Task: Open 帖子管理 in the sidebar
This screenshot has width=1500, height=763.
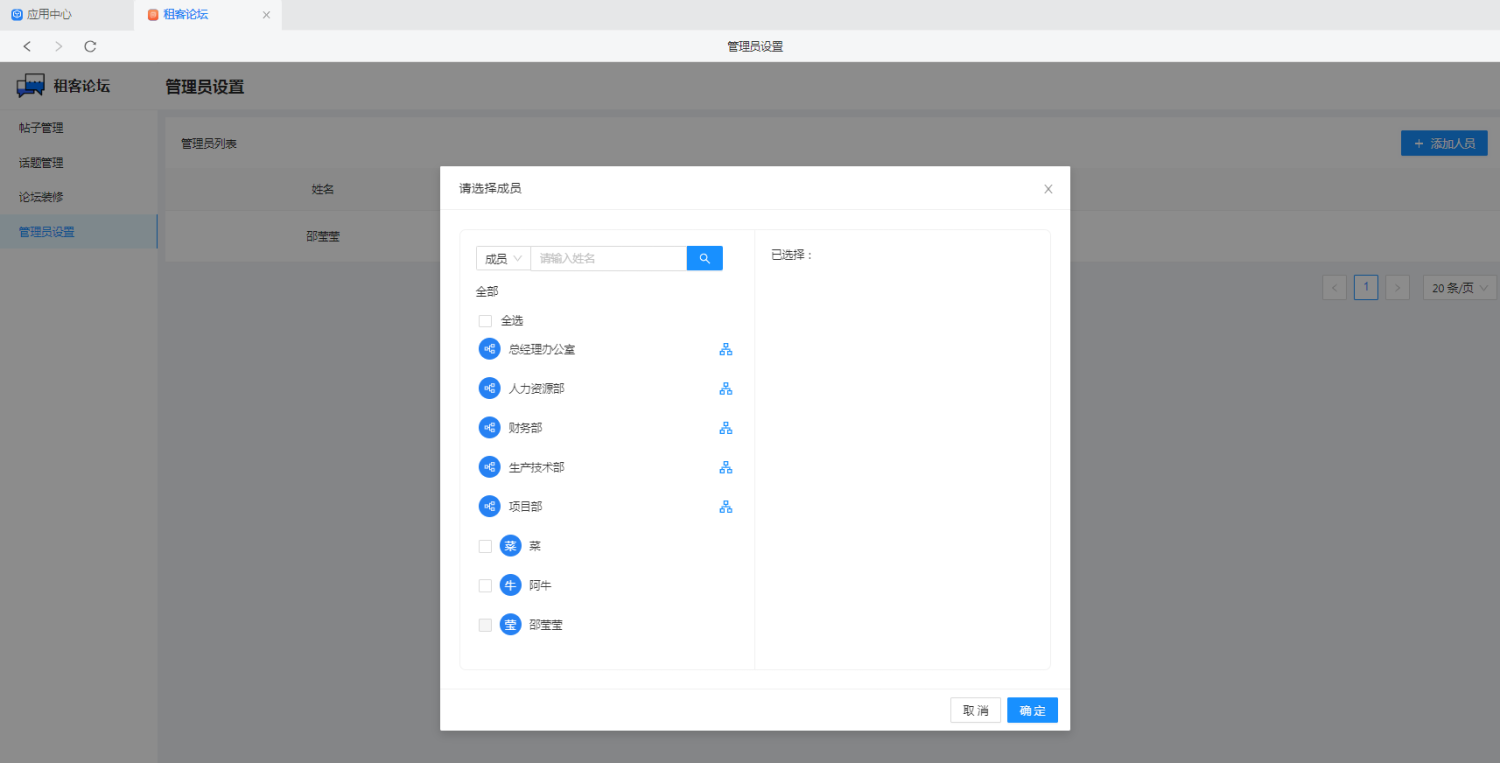Action: click(x=41, y=128)
